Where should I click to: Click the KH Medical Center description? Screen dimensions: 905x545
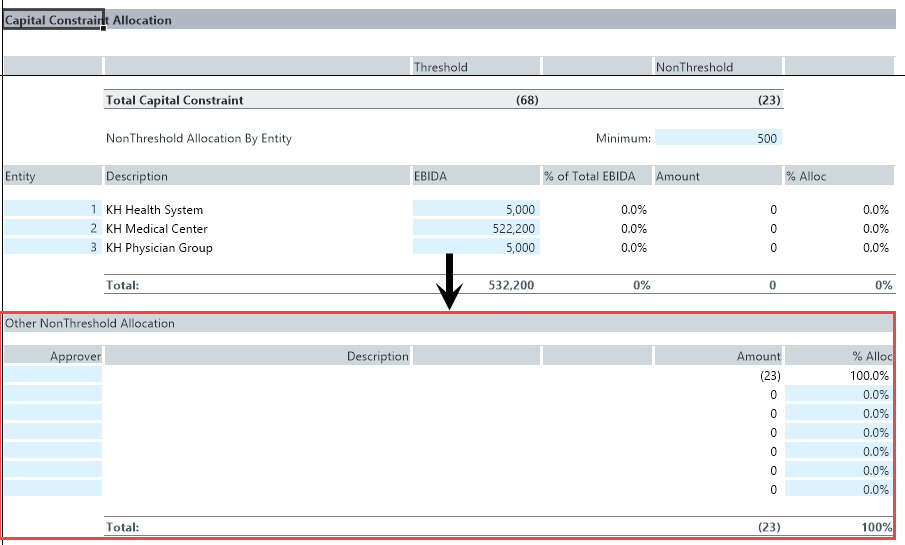click(x=157, y=229)
